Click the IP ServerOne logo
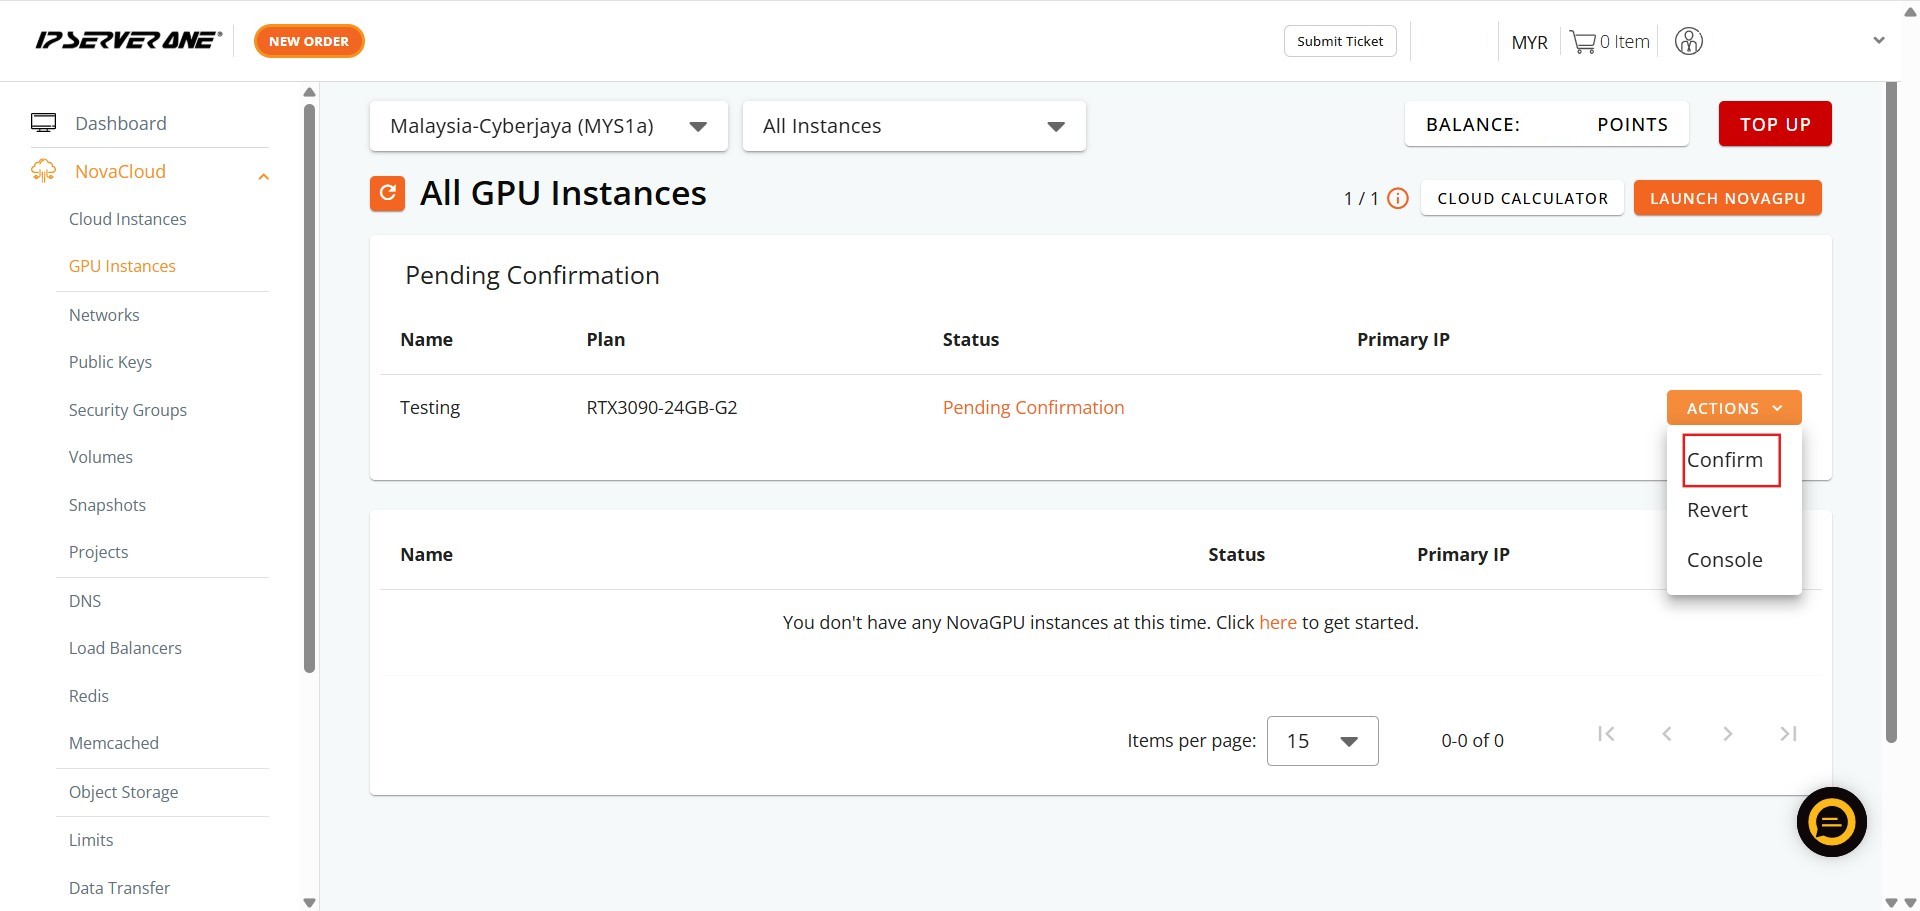Viewport: 1920px width, 911px height. (x=128, y=41)
